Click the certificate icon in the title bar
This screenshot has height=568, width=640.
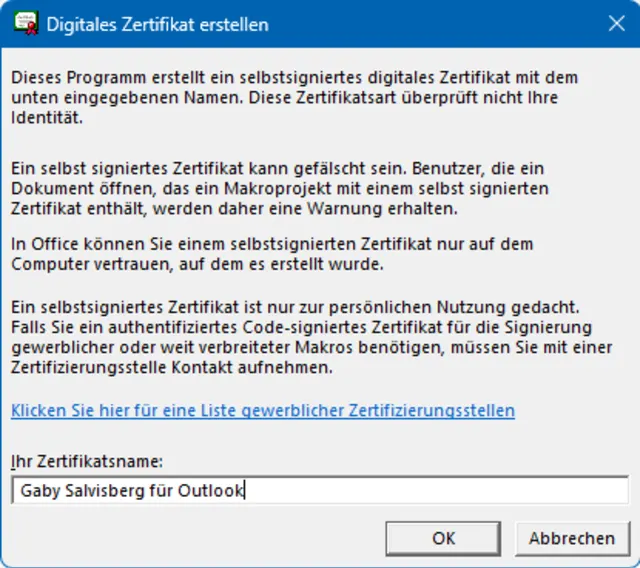[x=25, y=24]
